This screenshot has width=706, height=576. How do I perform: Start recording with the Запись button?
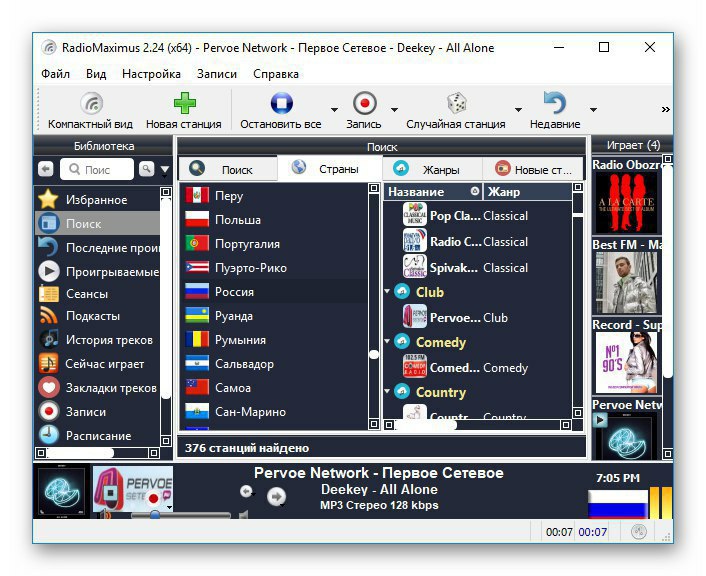pos(364,110)
